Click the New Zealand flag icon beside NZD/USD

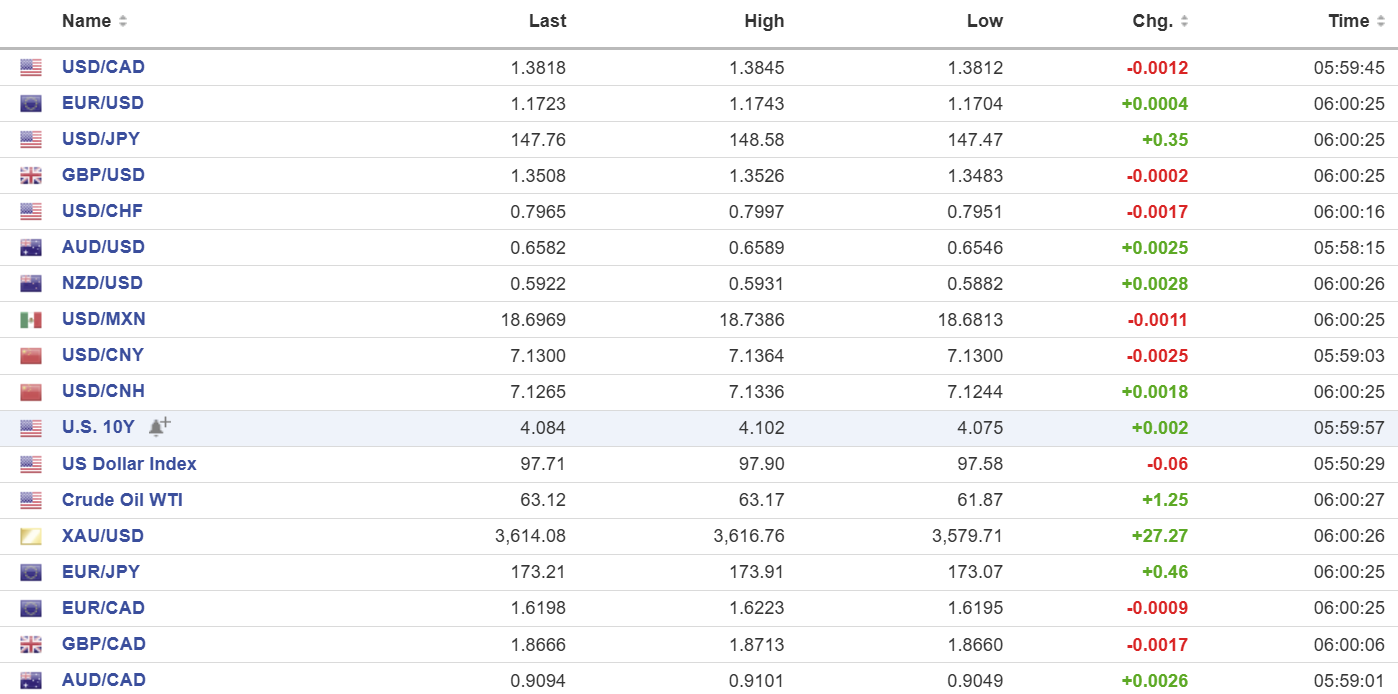tap(31, 284)
